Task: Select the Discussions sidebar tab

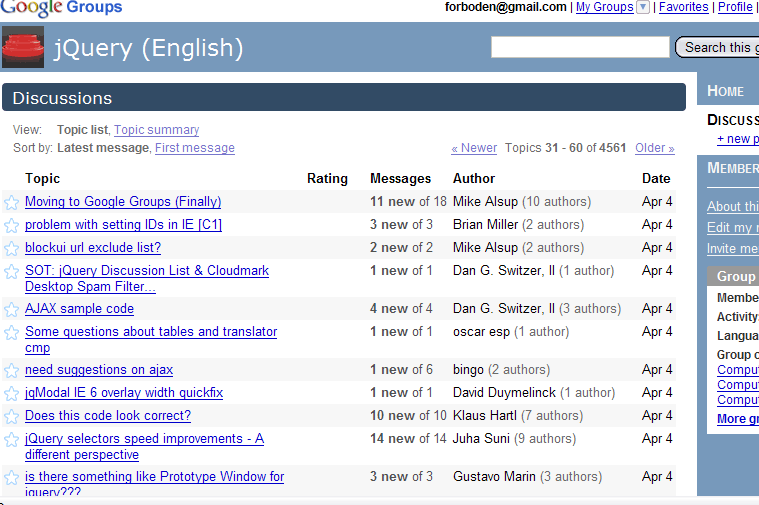Action: [733, 120]
